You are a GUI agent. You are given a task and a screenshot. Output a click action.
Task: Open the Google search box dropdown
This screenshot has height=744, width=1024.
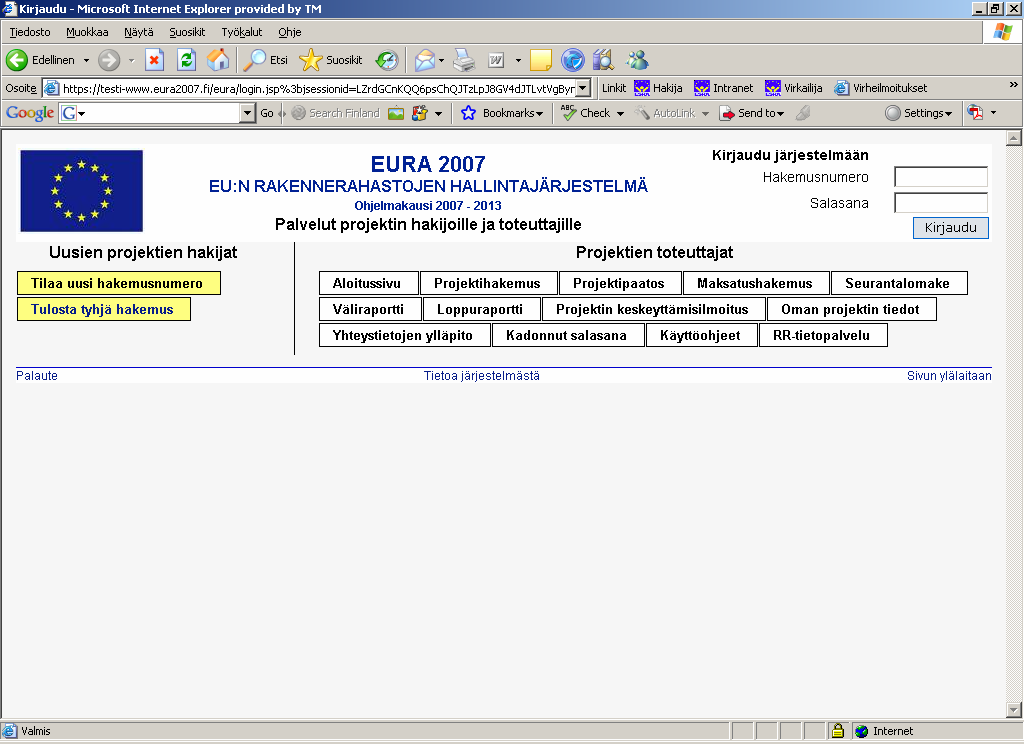pyautogui.click(x=247, y=113)
